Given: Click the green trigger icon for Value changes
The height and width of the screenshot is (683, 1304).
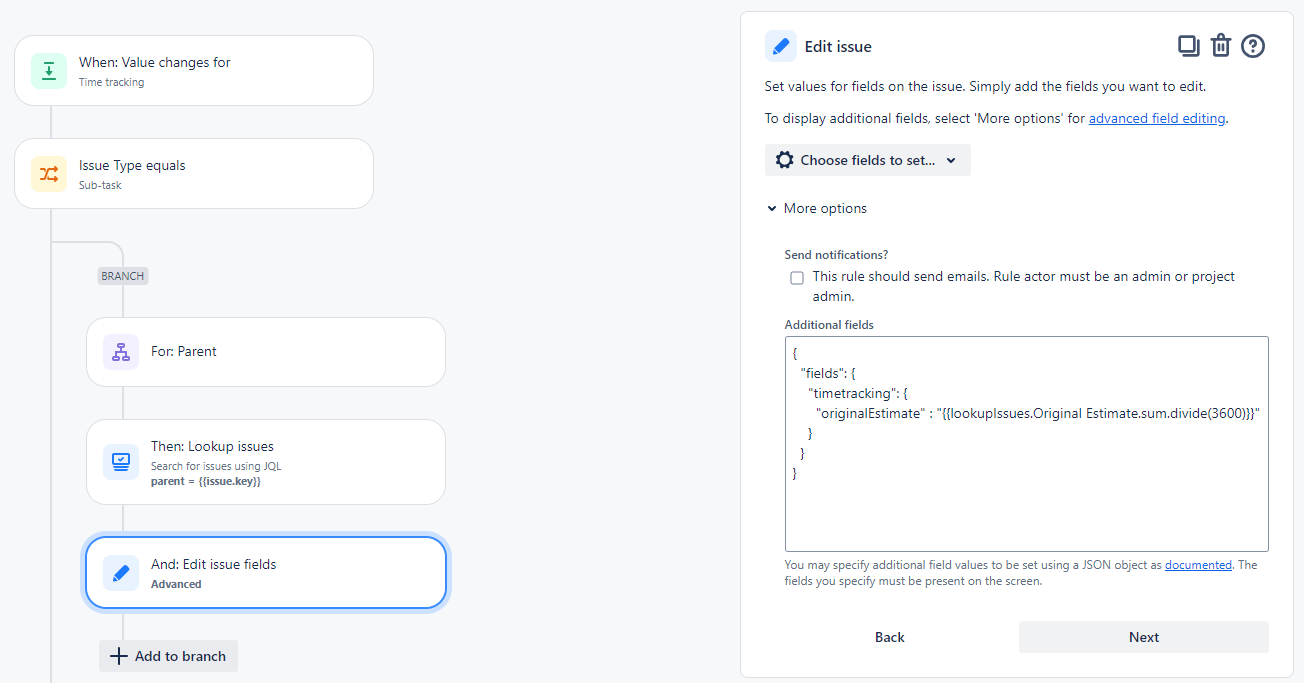Looking at the screenshot, I should tap(49, 71).
